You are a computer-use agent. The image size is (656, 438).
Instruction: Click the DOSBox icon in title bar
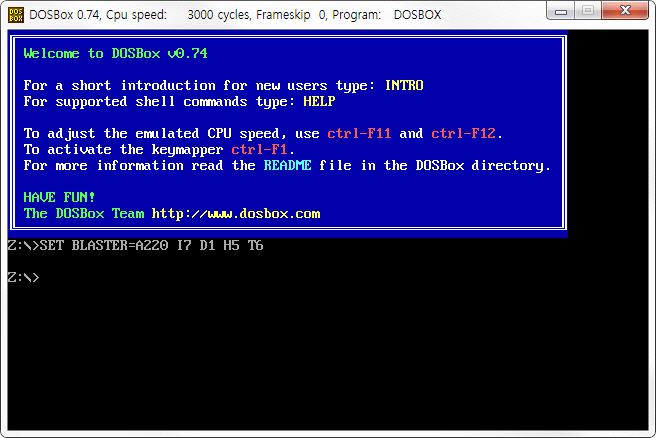16,15
